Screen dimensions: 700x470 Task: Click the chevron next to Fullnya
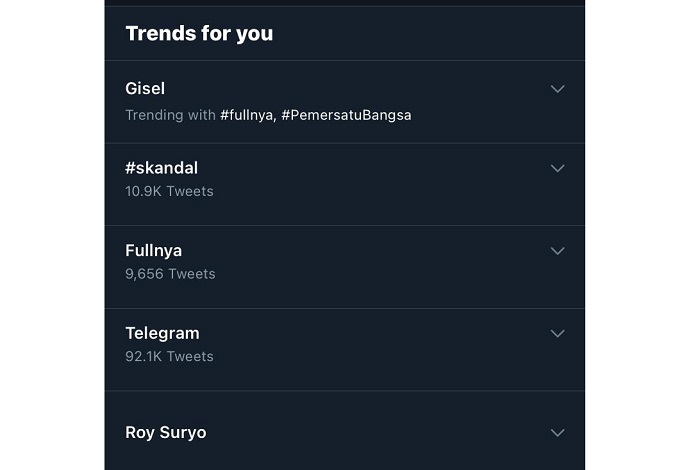click(558, 251)
